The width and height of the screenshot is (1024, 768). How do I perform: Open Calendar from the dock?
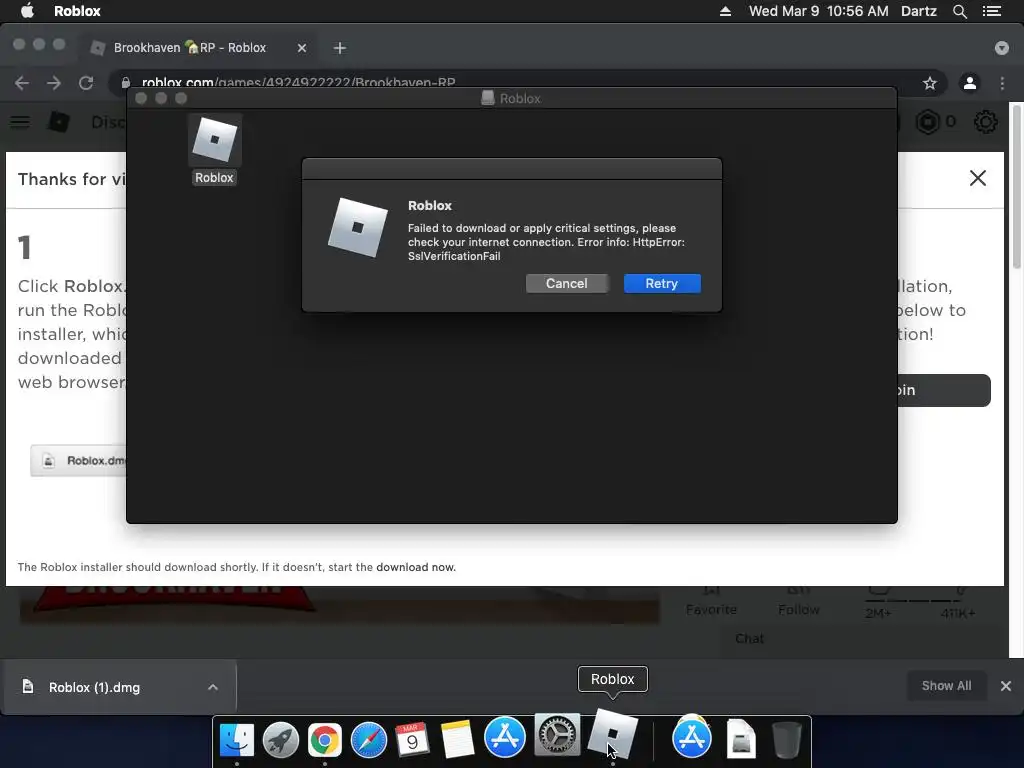coord(413,739)
